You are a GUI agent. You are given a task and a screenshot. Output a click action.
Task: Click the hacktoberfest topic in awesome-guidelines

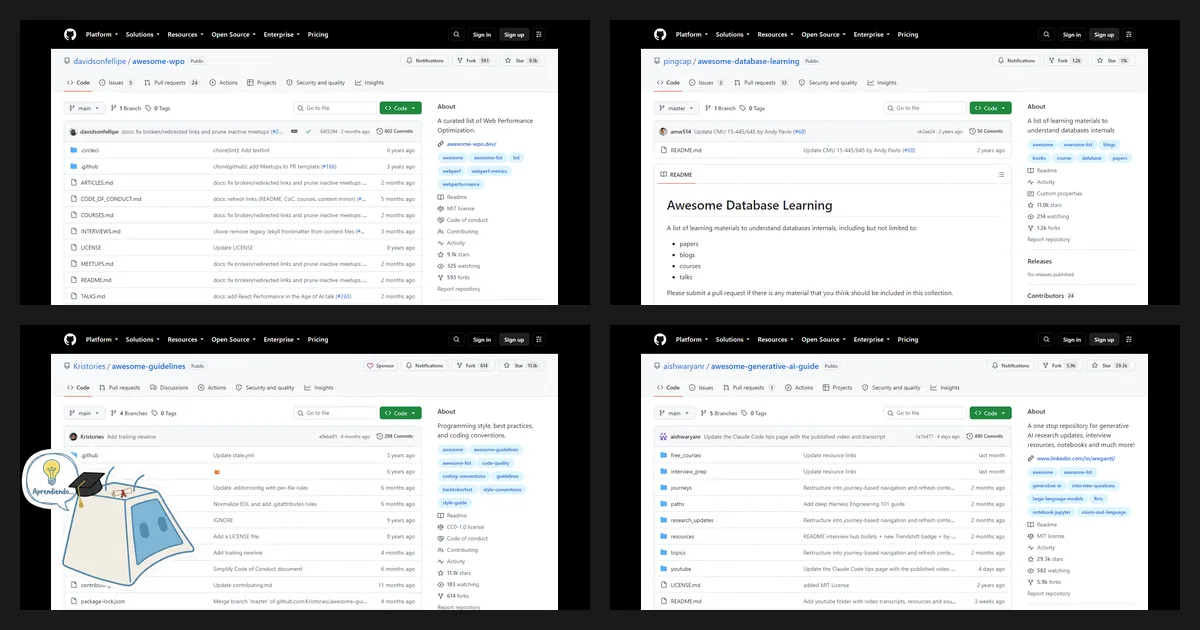(x=458, y=489)
